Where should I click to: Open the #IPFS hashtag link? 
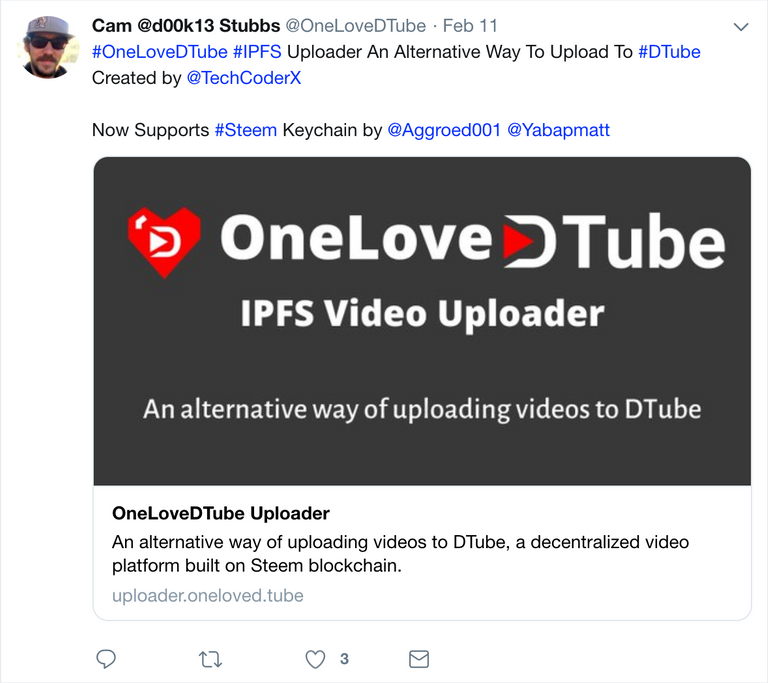coord(257,52)
